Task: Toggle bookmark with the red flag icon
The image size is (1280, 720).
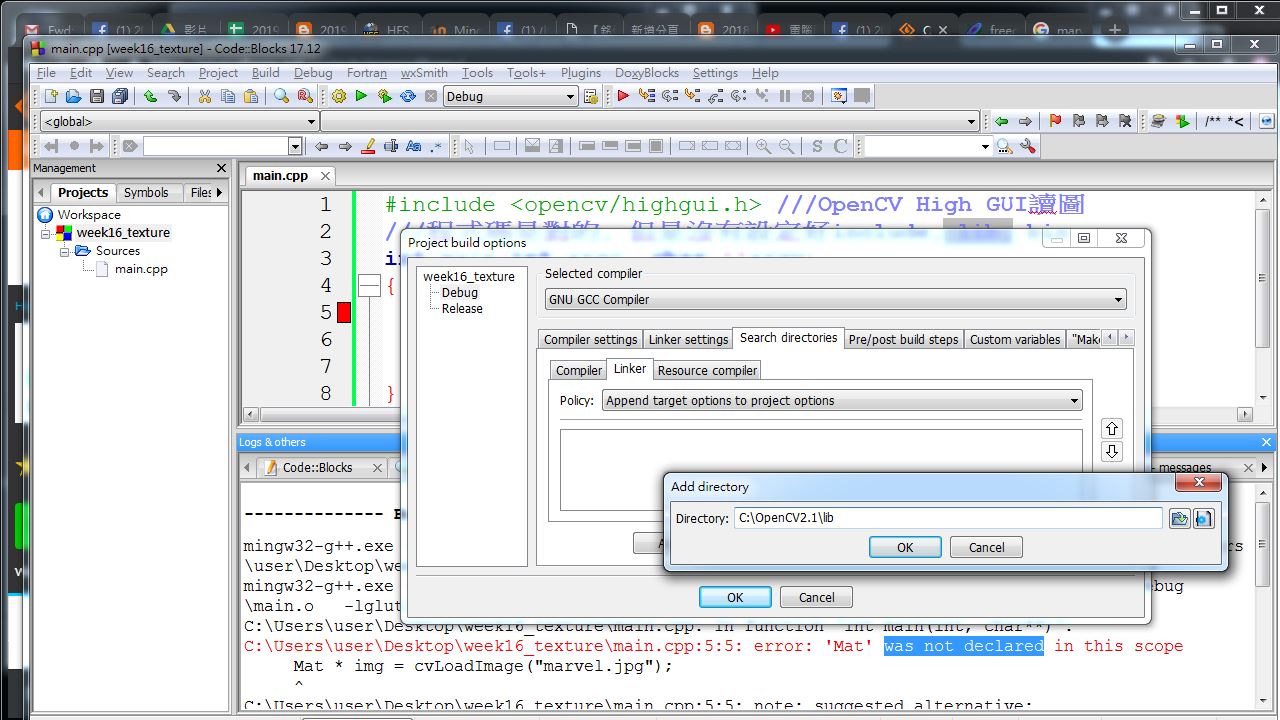Action: [1055, 121]
